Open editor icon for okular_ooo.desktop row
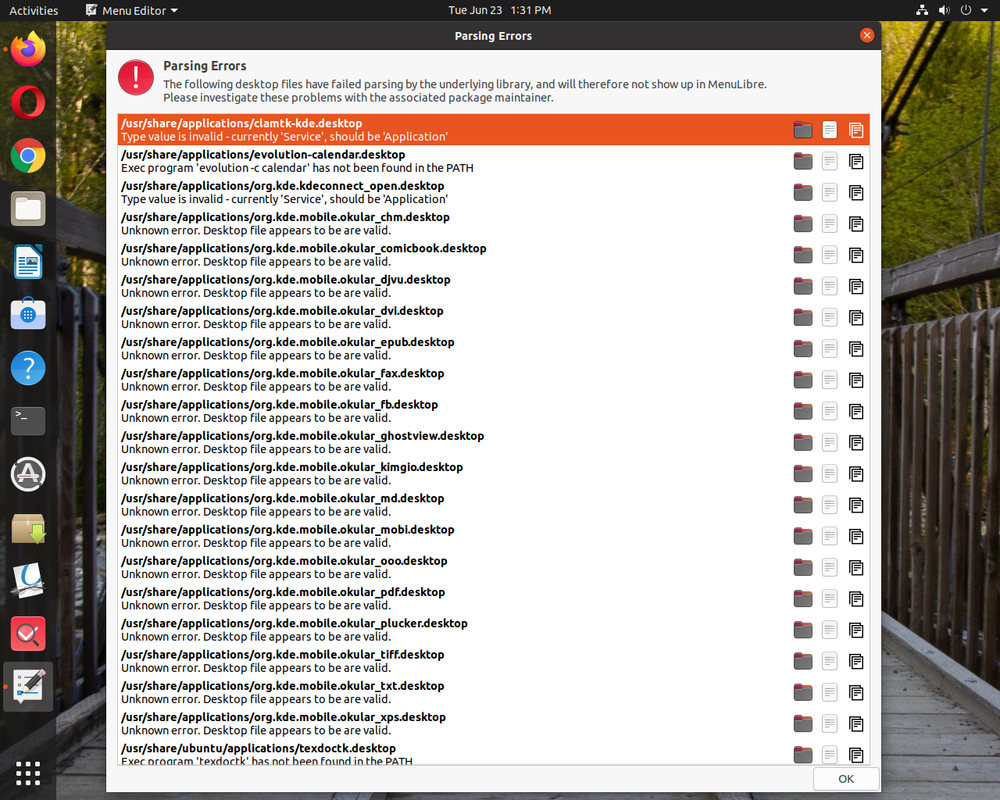The height and width of the screenshot is (800, 1000). pyautogui.click(x=829, y=568)
